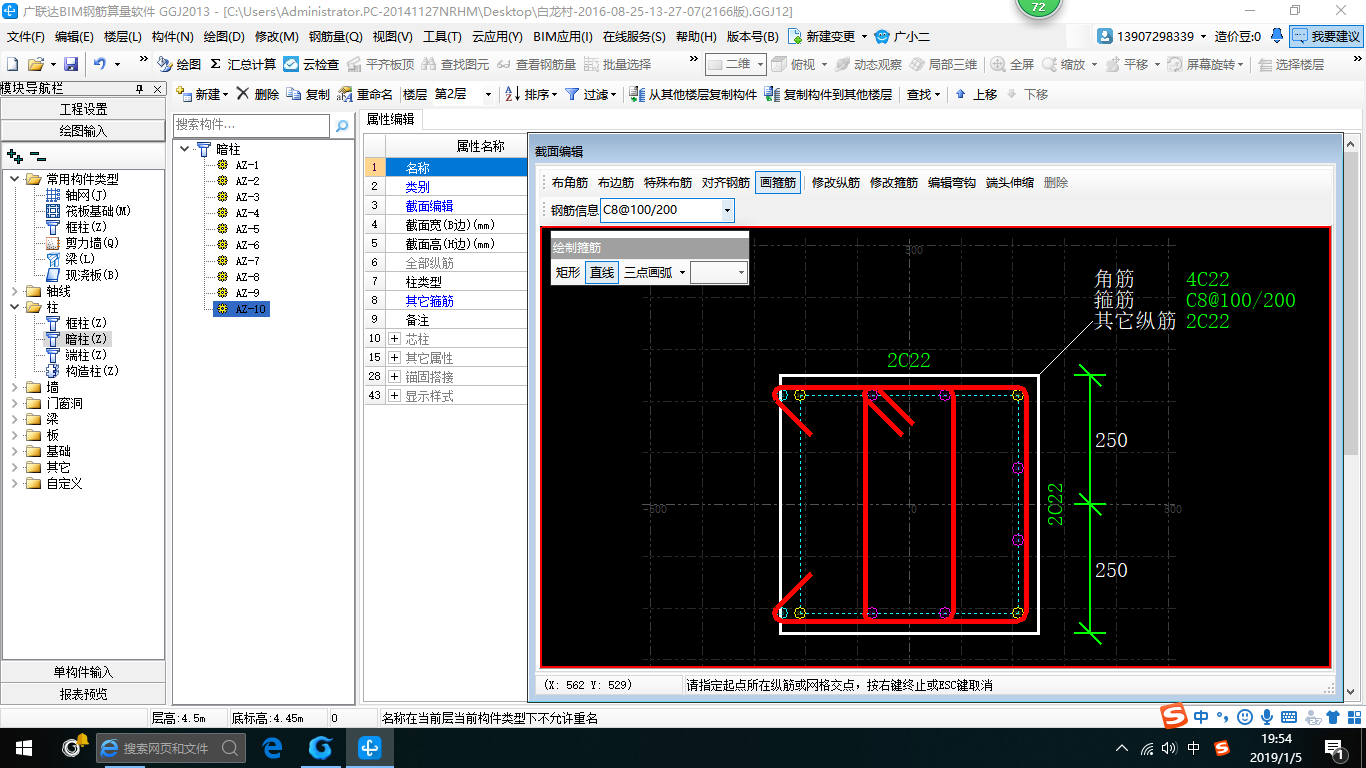This screenshot has width=1366, height=768.
Task: Open 工程设置 in the navigator
Action: tap(83, 109)
